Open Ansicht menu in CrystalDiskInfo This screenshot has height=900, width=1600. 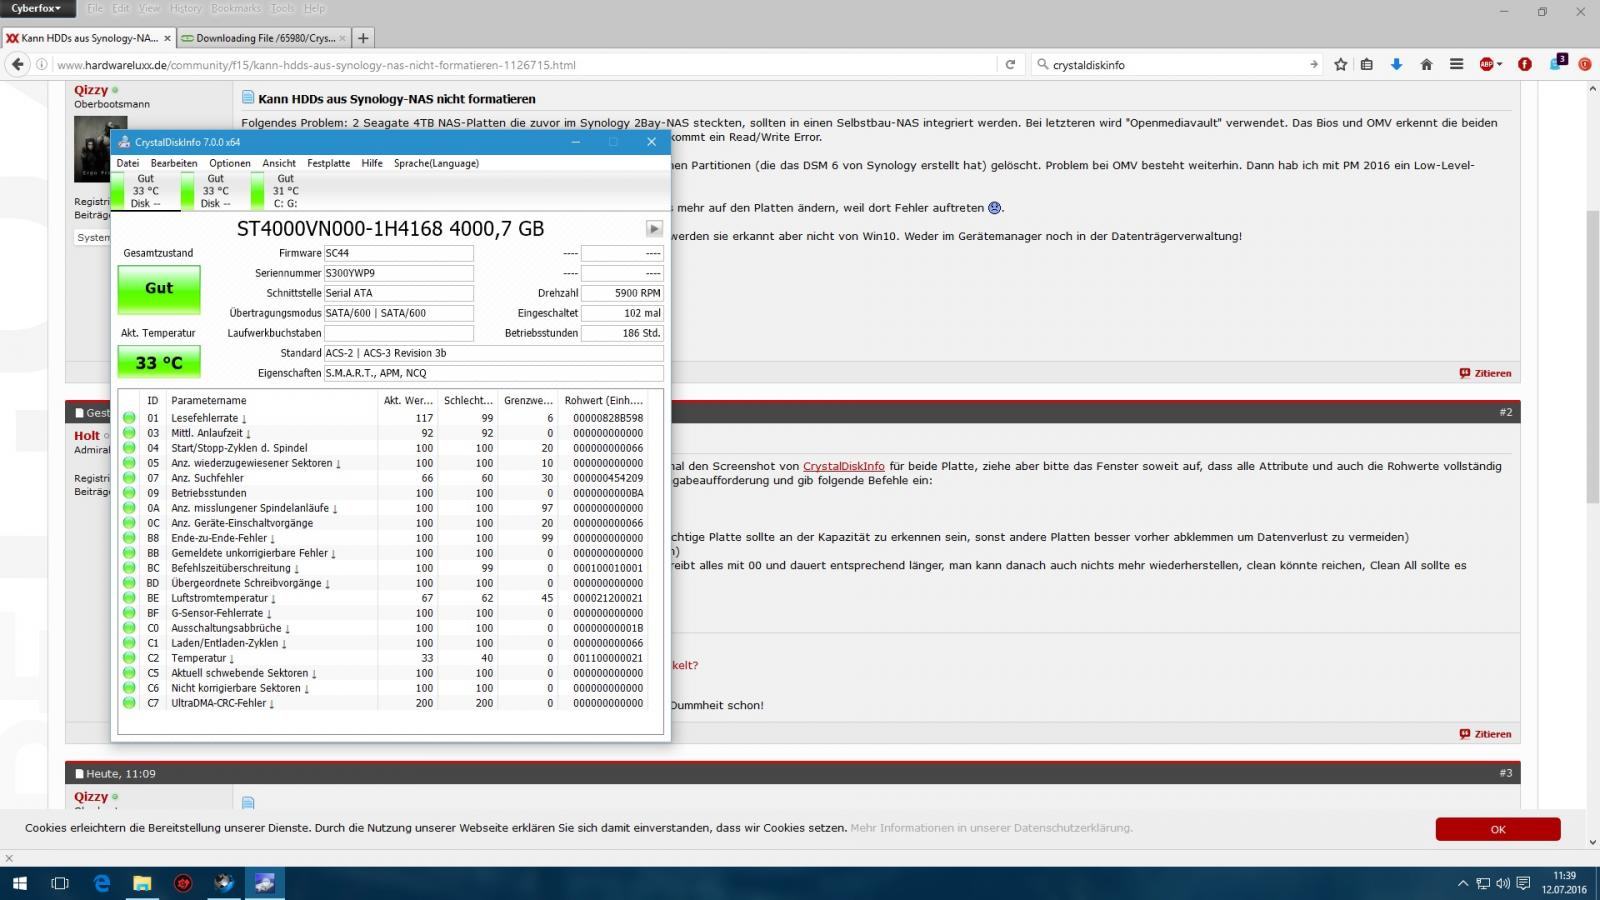(x=279, y=163)
